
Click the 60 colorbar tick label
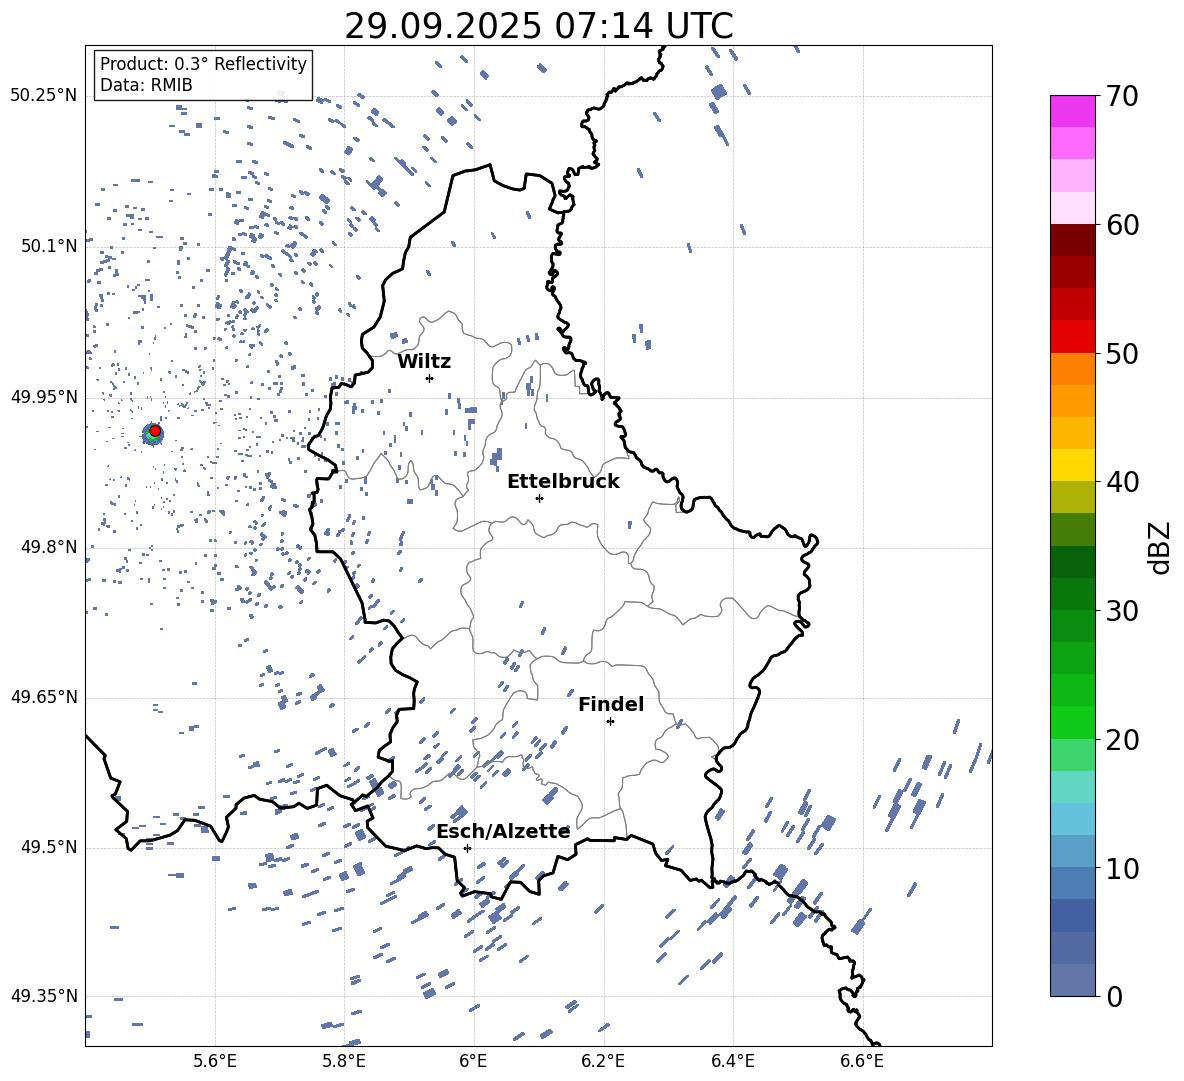click(x=1122, y=225)
